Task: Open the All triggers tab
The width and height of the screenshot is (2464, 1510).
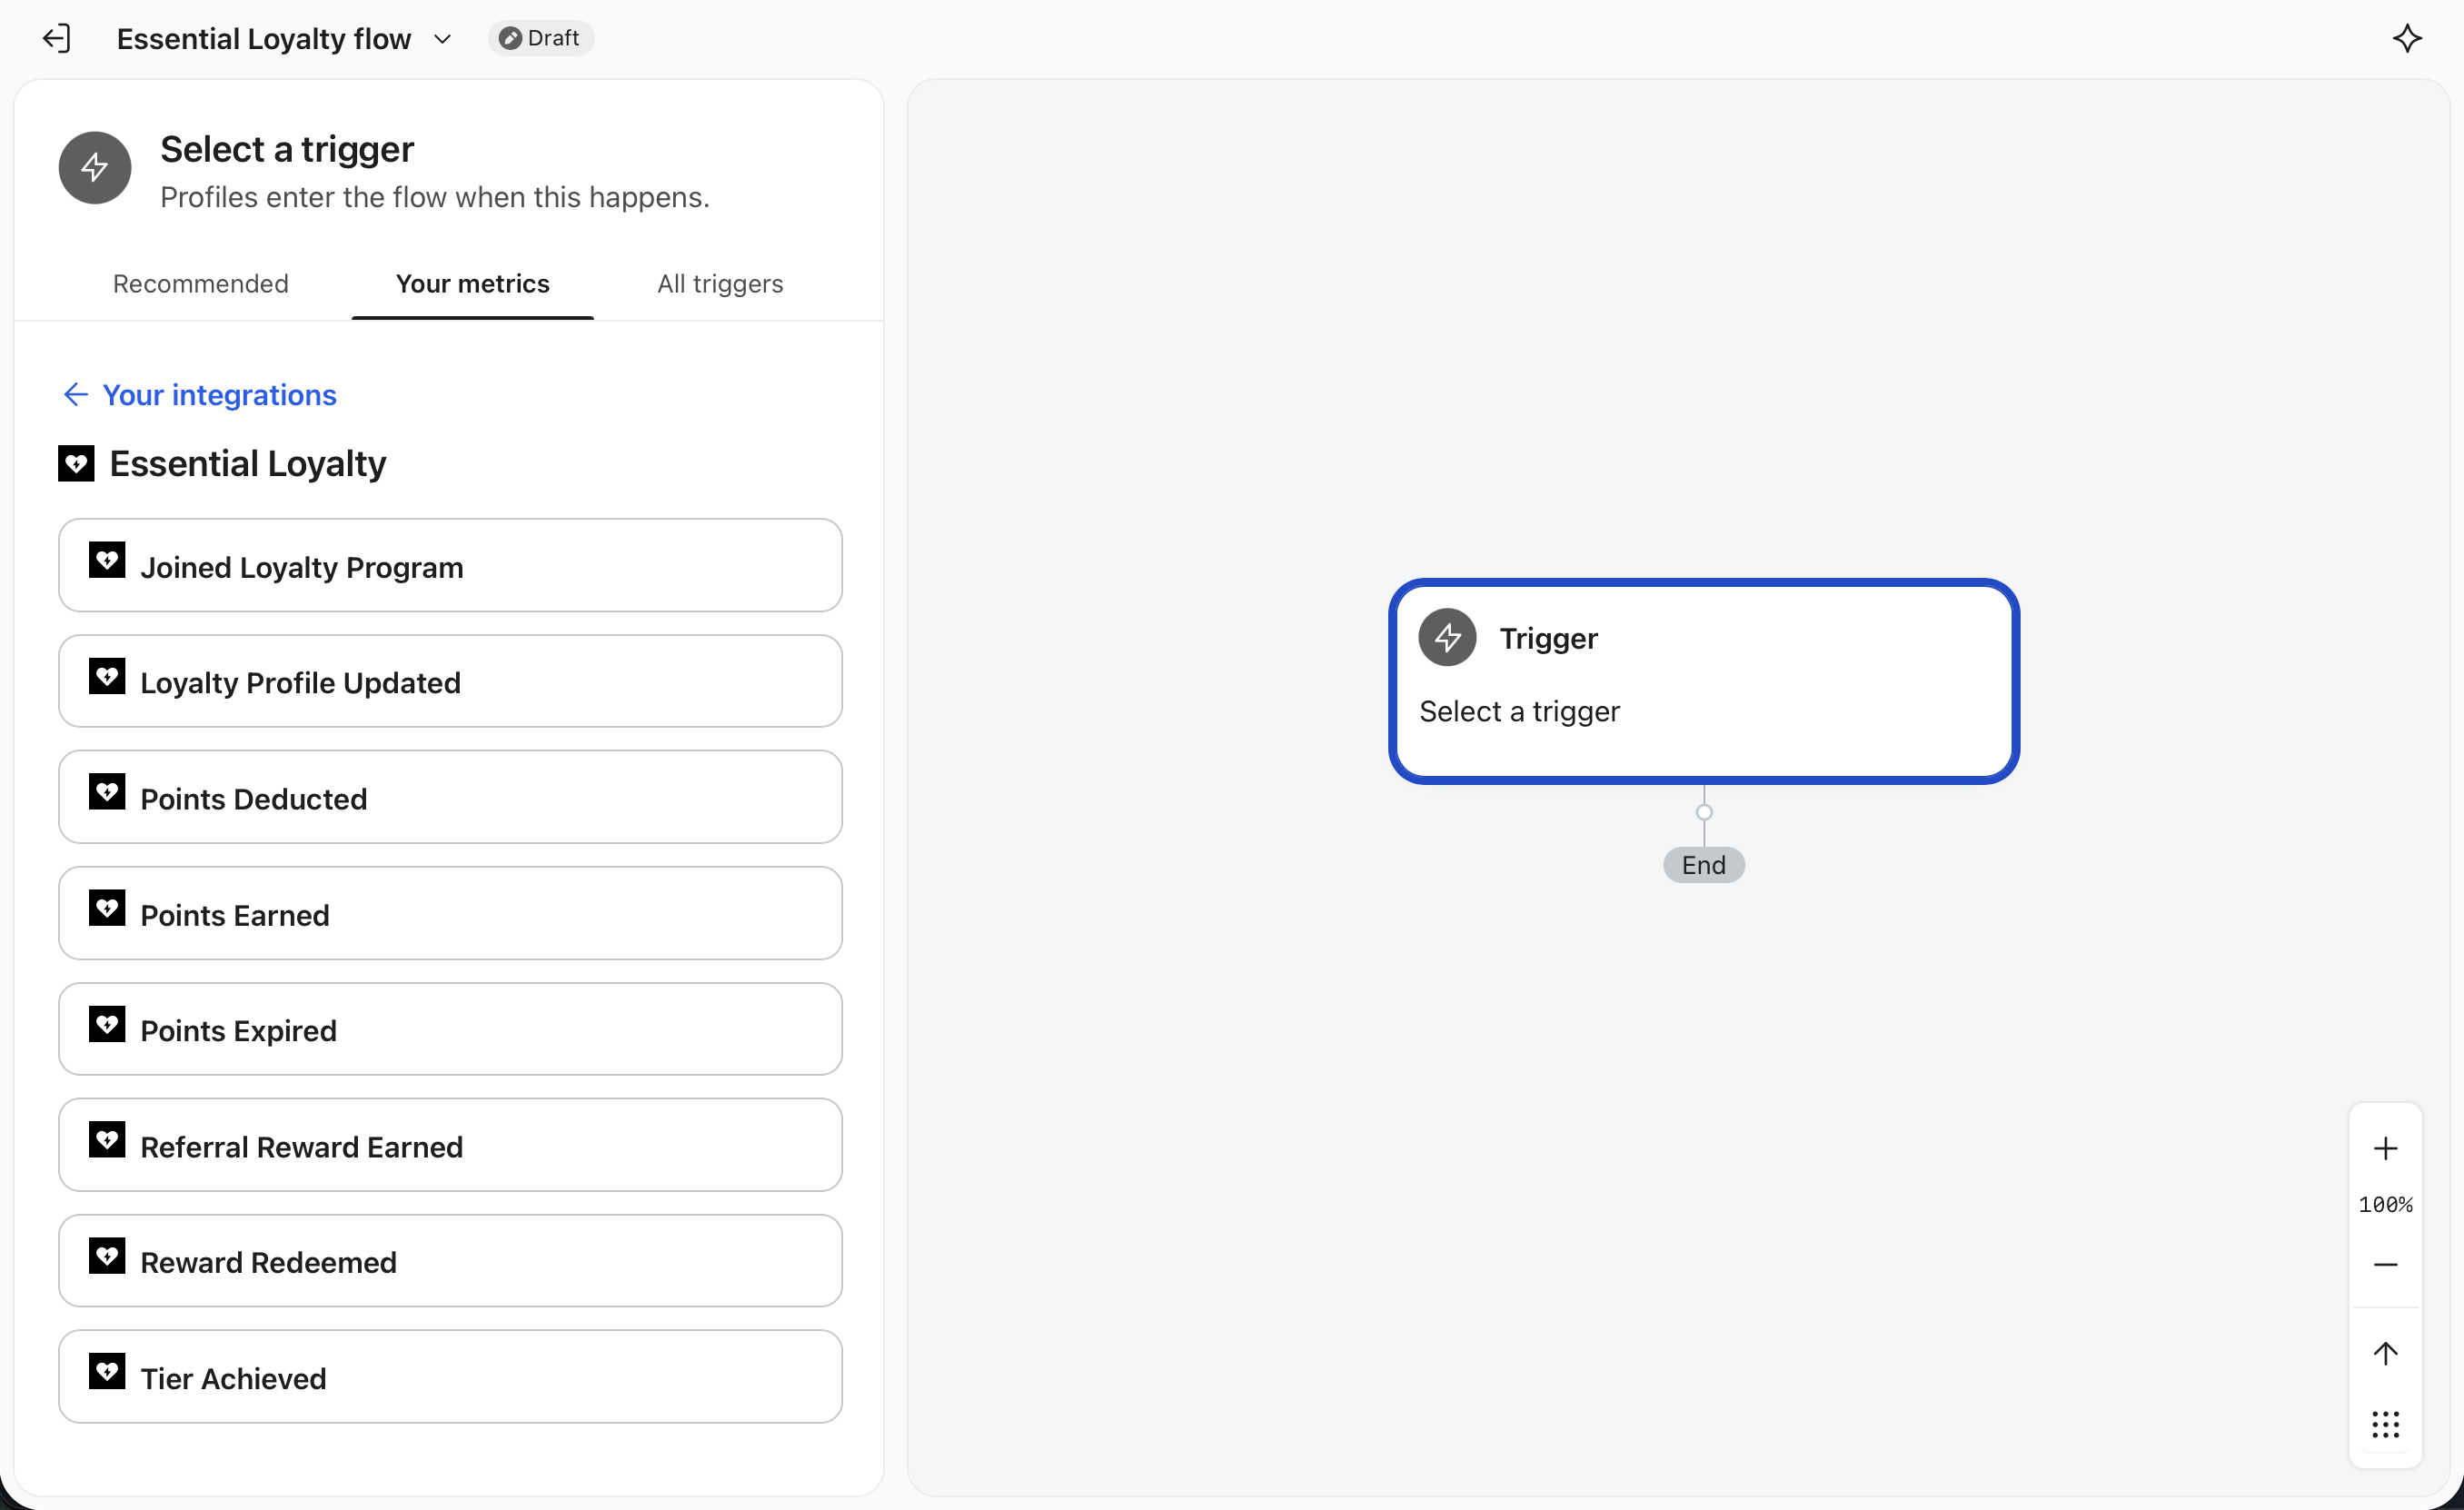Action: tap(720, 284)
